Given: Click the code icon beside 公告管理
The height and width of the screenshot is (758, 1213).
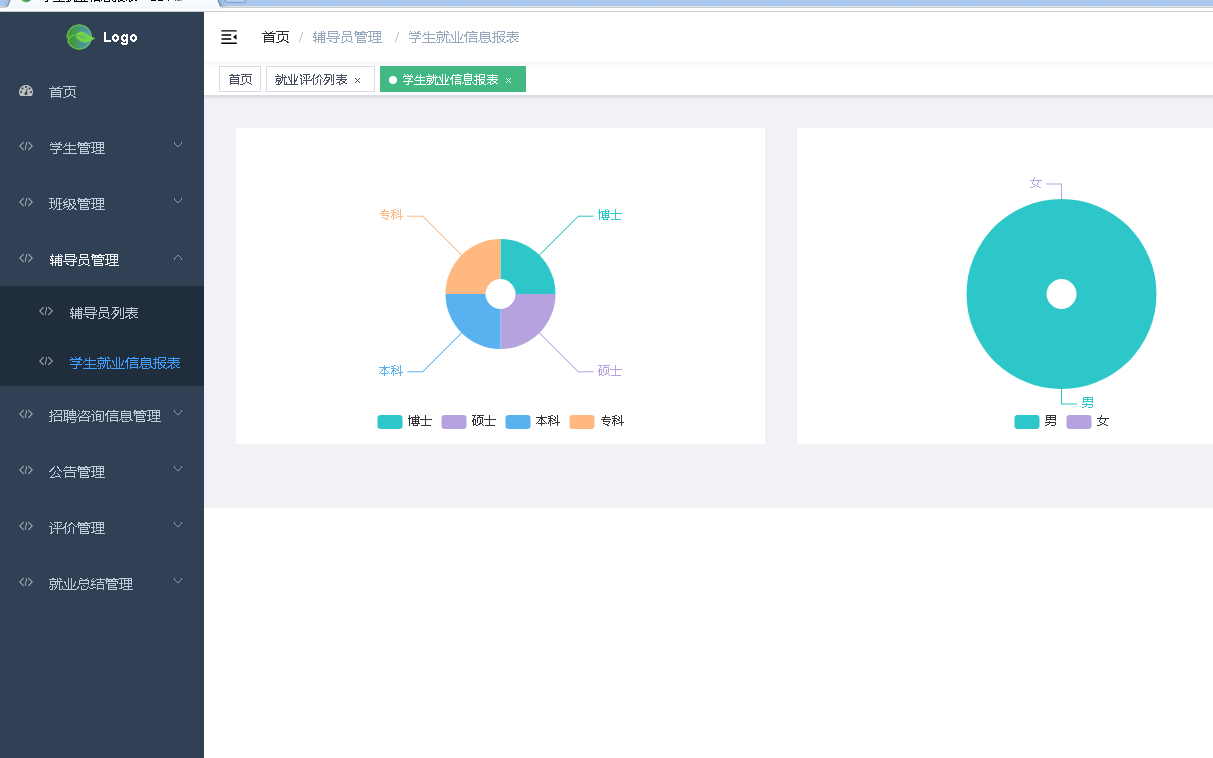Looking at the screenshot, I should tap(26, 470).
